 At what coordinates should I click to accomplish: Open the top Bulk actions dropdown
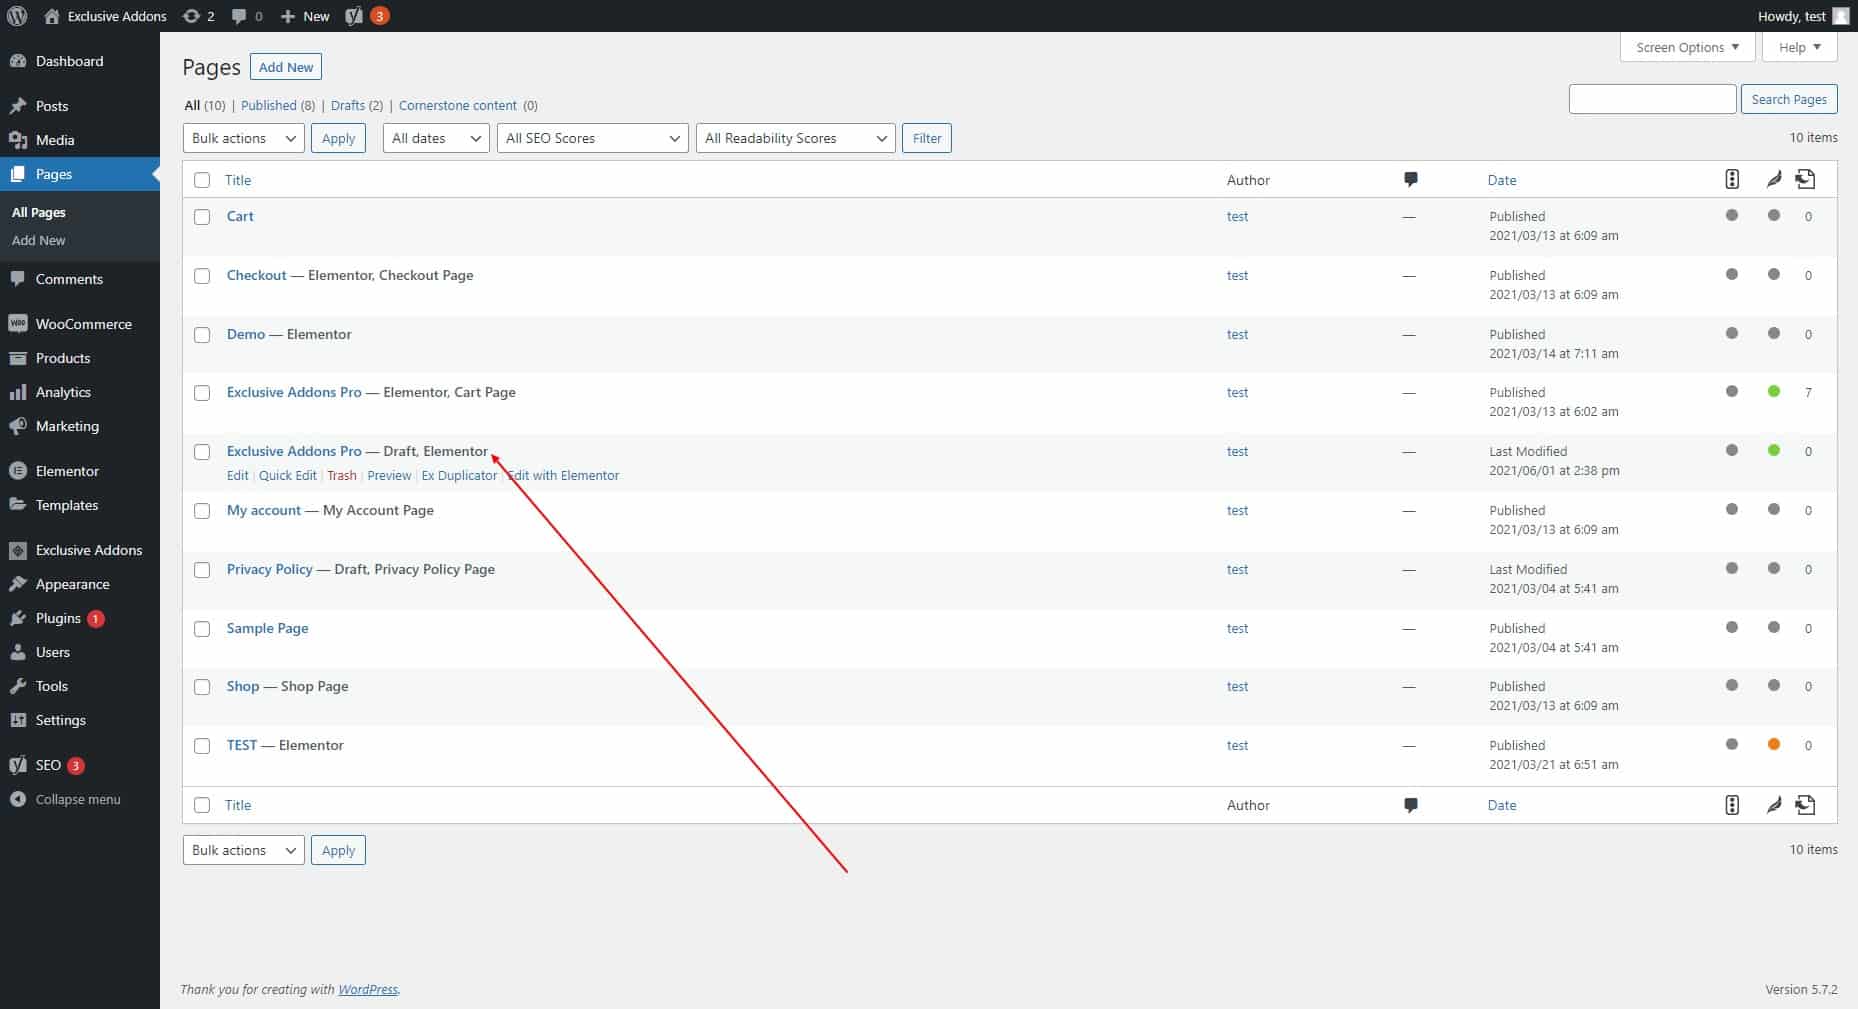[244, 138]
